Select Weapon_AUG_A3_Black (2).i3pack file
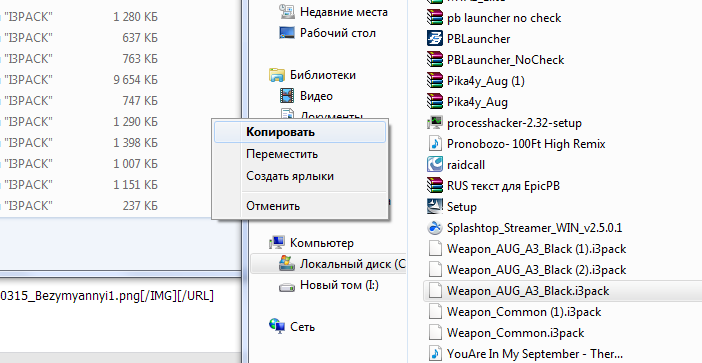The image size is (702, 363). (536, 270)
